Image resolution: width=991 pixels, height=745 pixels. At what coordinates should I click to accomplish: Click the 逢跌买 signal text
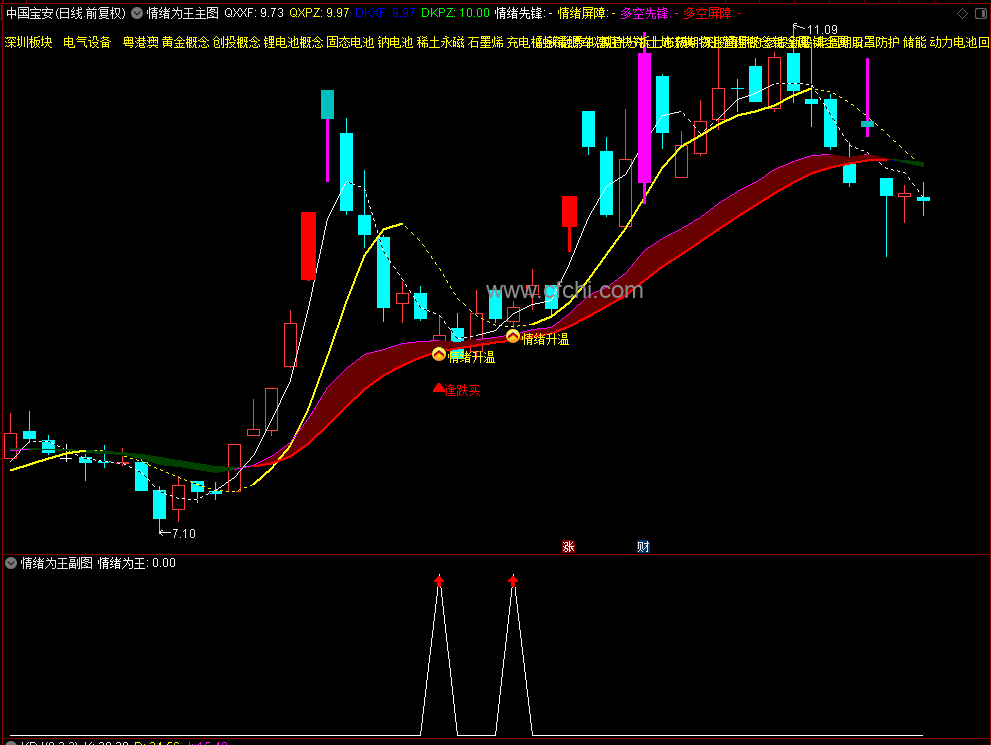pos(463,391)
